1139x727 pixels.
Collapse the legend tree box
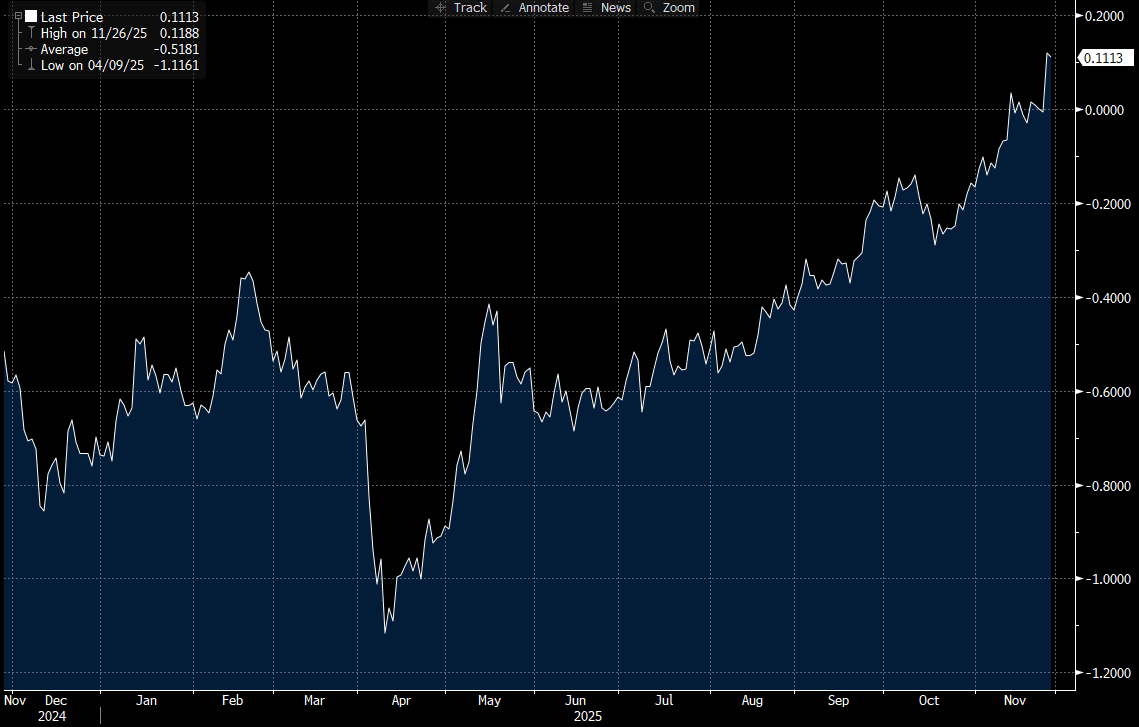18,17
